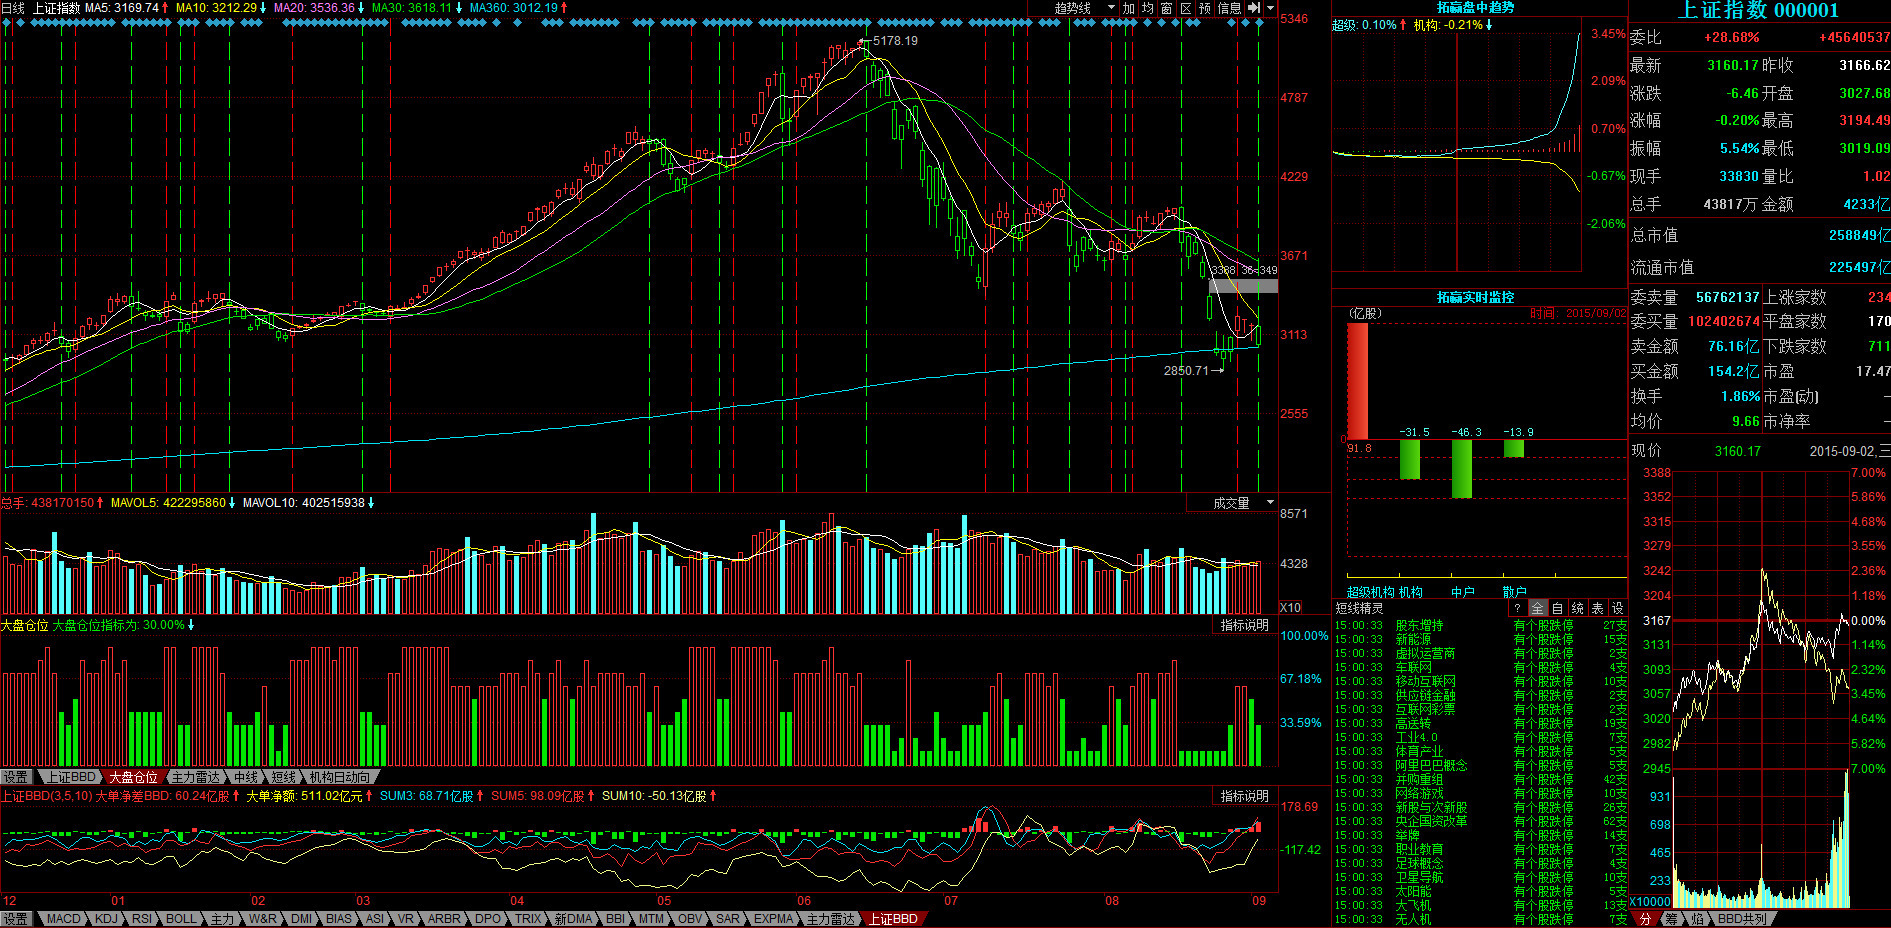The width and height of the screenshot is (1891, 928).
Task: Switch to the DPO indicator
Action: coord(488,919)
